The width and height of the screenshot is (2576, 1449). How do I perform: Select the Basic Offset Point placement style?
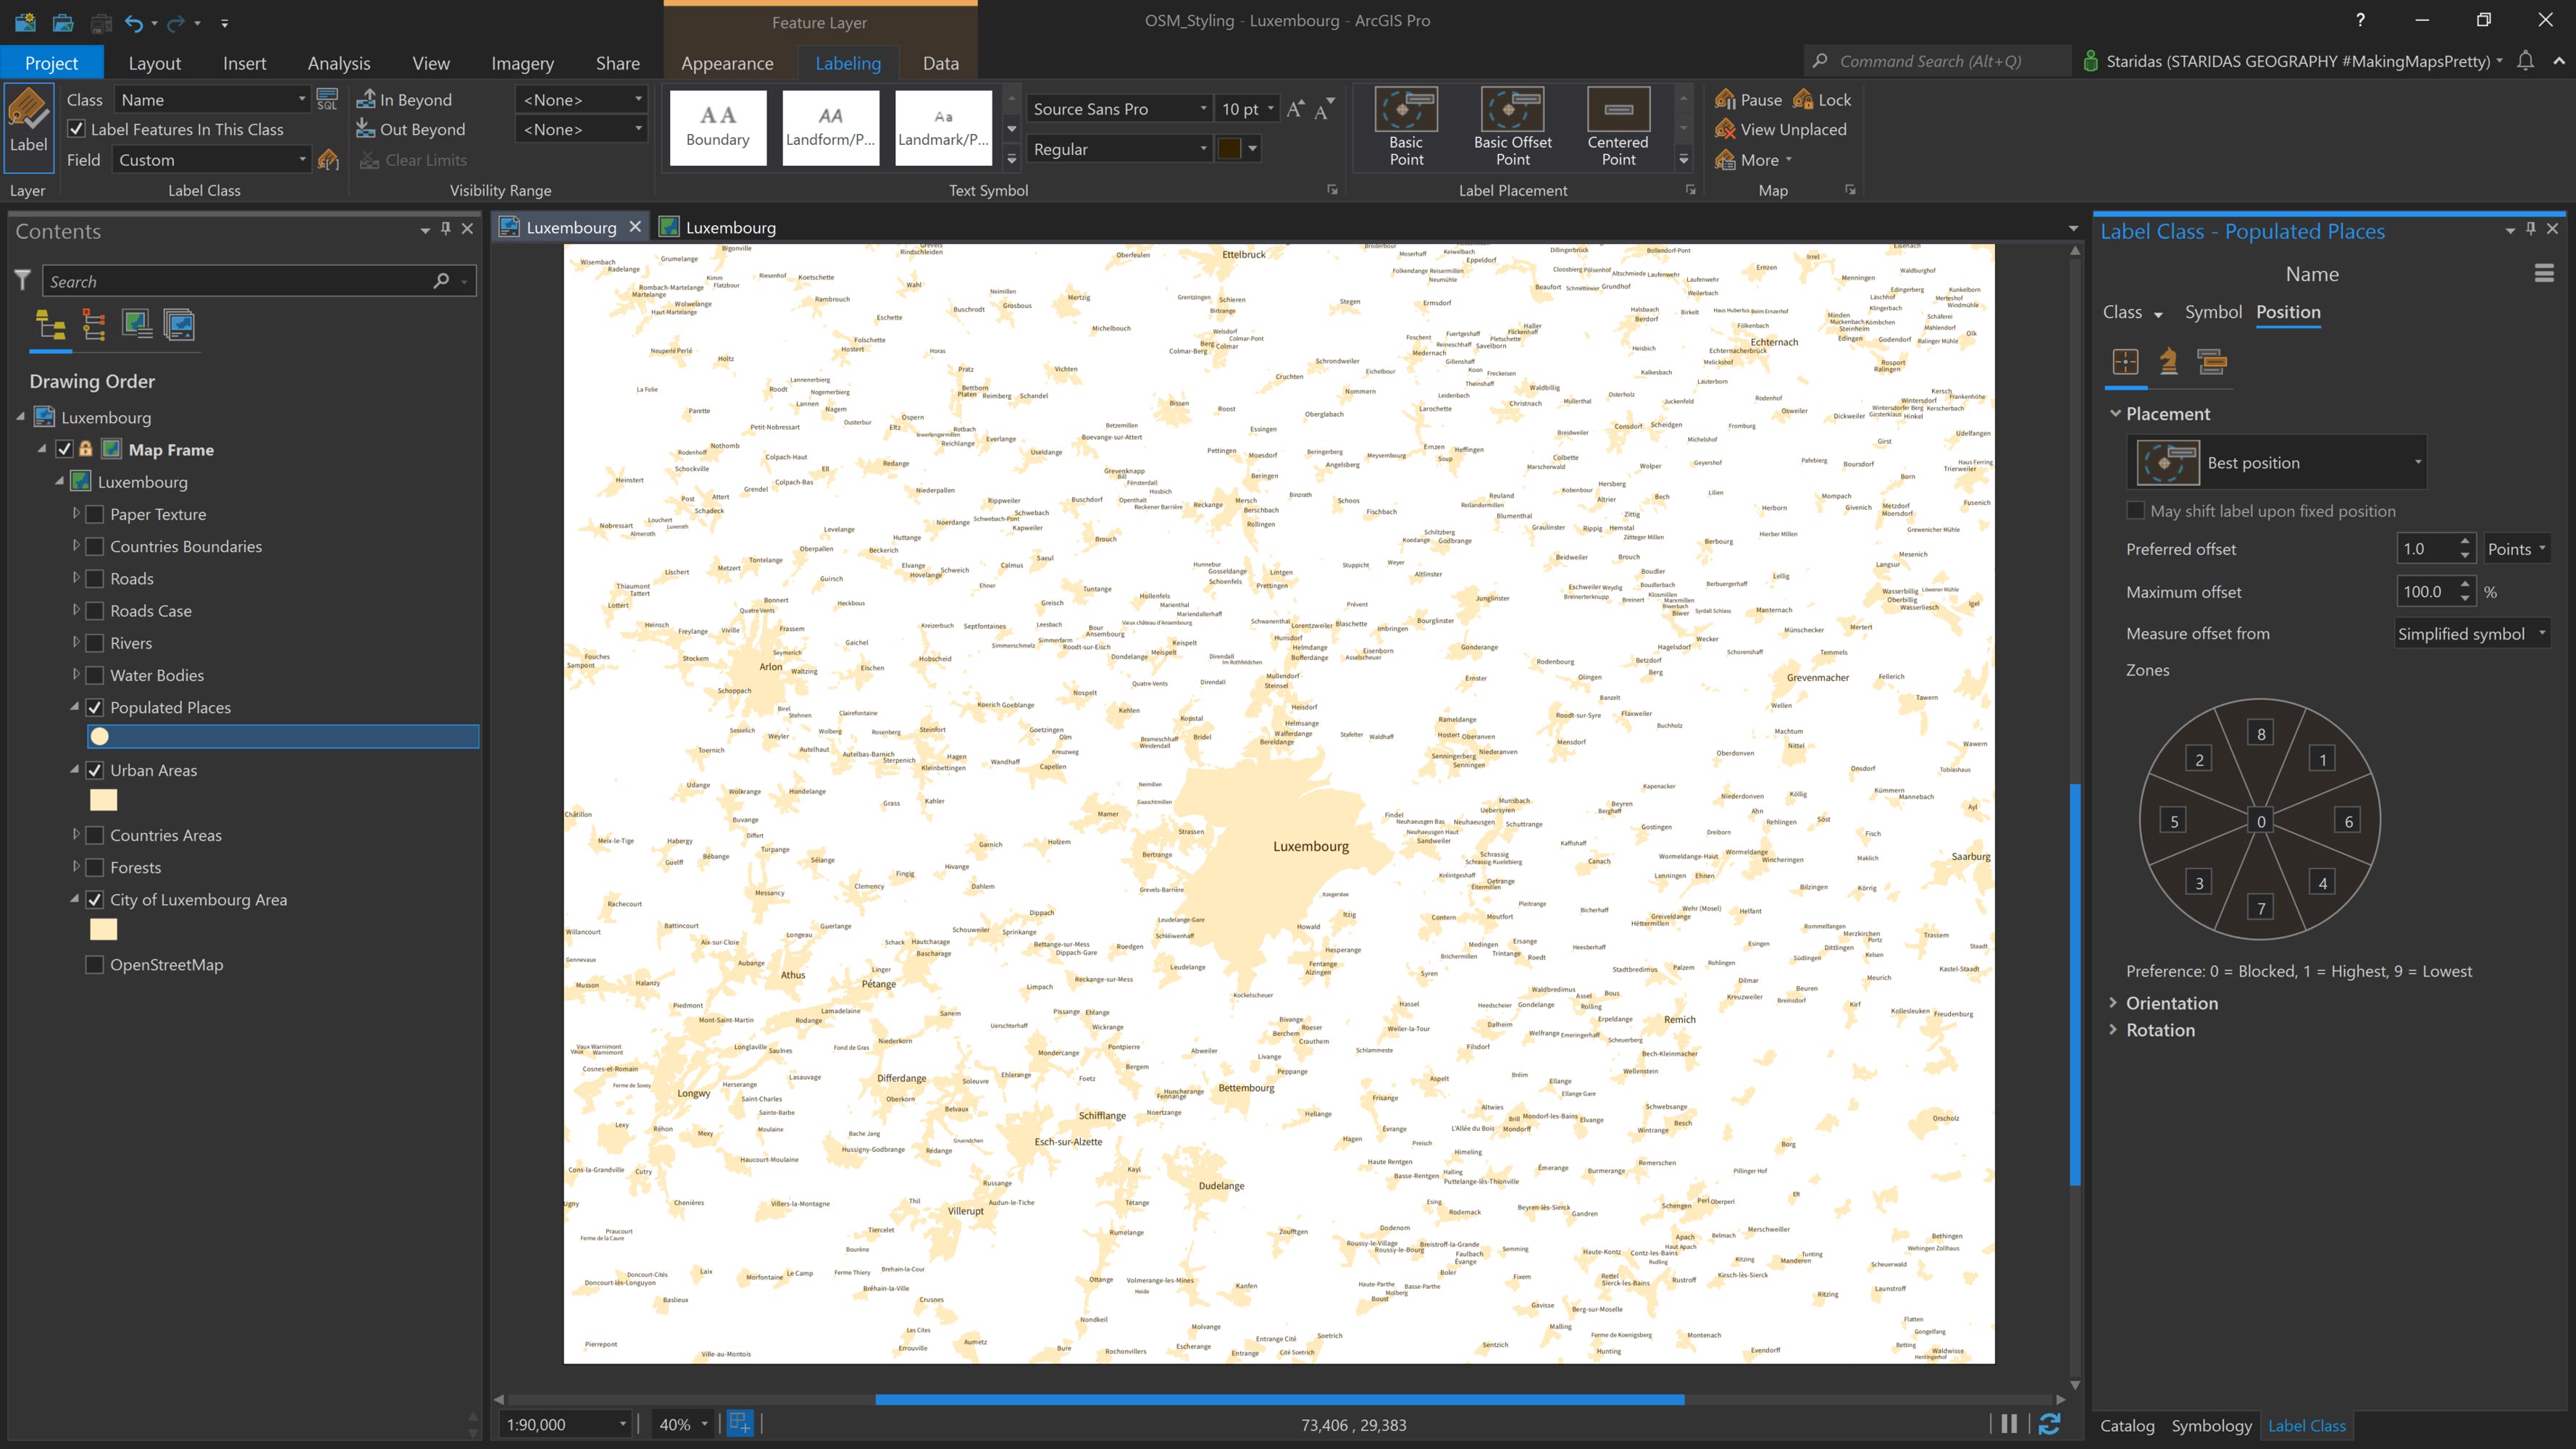coord(1512,125)
